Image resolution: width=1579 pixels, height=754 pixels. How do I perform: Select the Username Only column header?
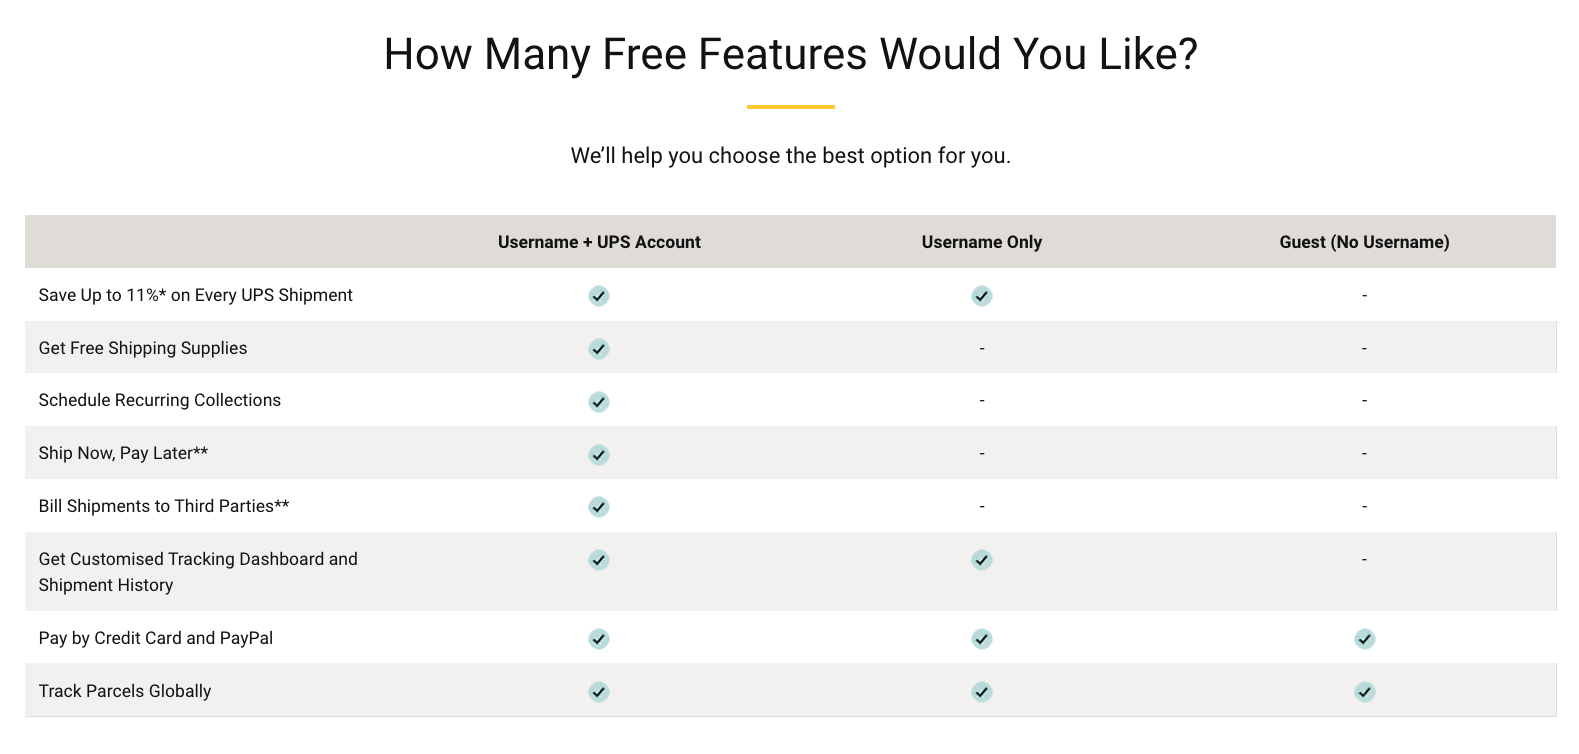pyautogui.click(x=982, y=242)
